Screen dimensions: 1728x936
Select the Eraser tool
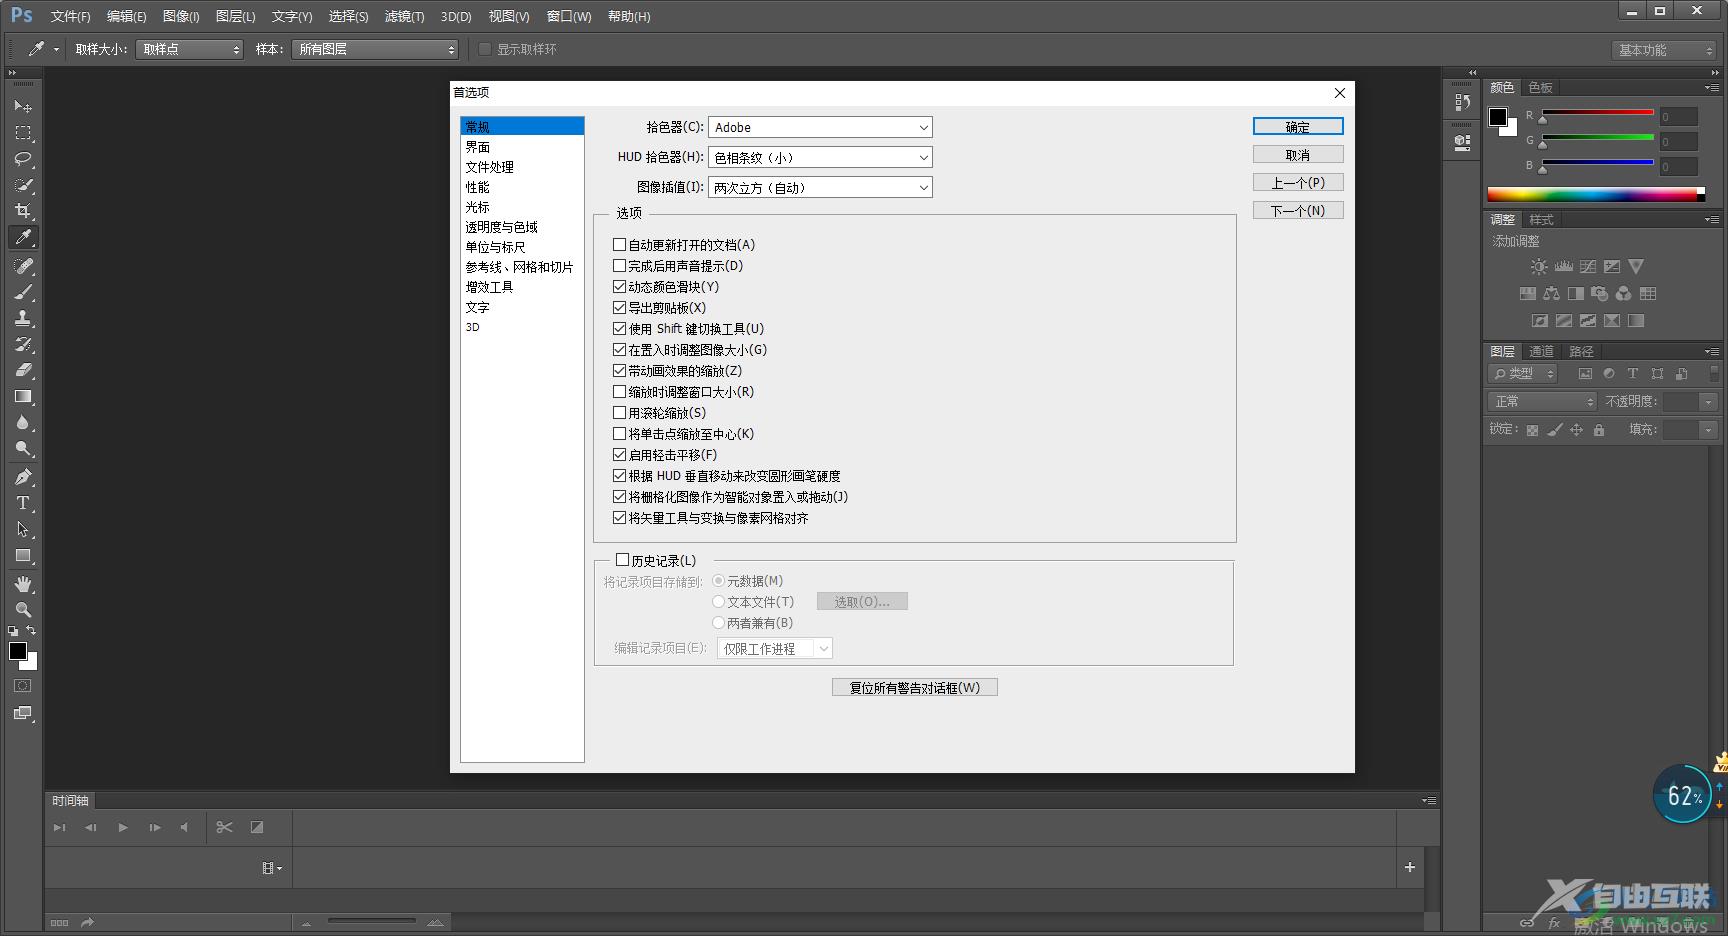pyautogui.click(x=23, y=370)
